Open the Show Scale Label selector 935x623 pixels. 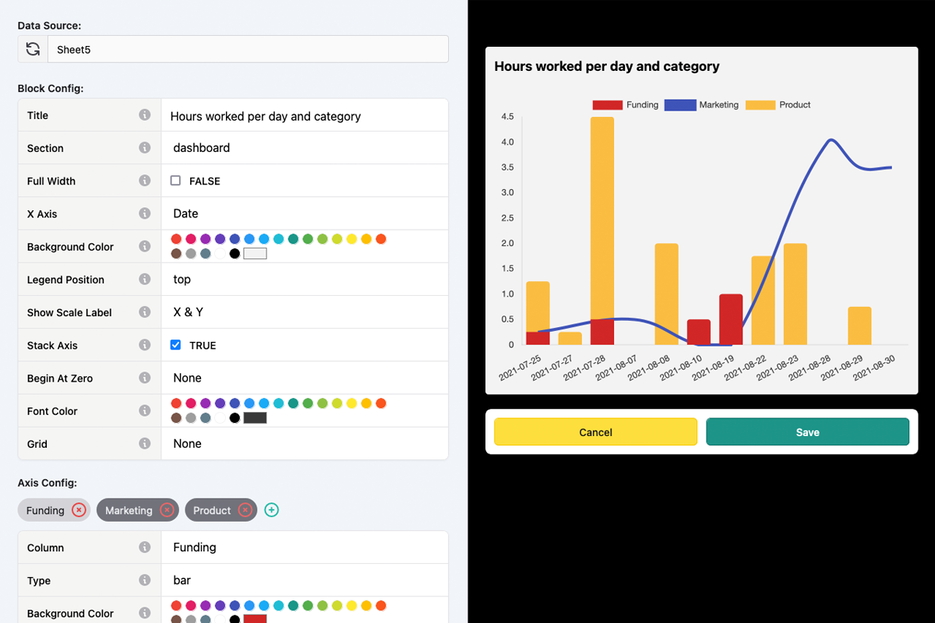click(x=300, y=312)
